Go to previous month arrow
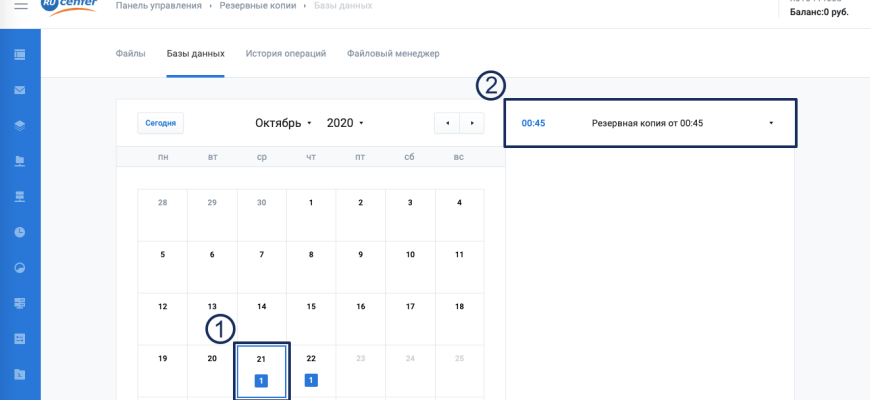This screenshot has height=400, width=870. 447,123
